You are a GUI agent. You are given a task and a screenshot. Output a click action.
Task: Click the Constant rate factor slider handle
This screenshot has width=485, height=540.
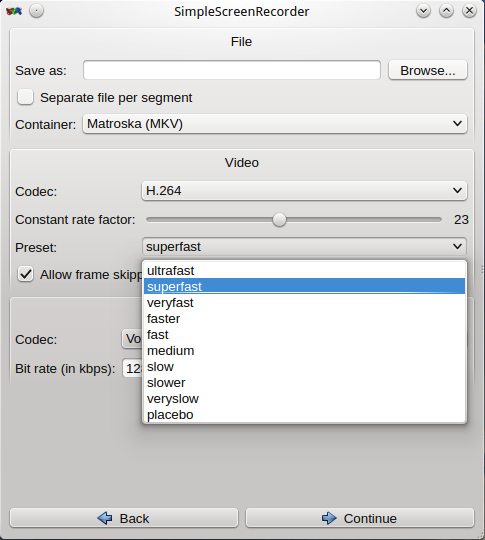click(279, 220)
